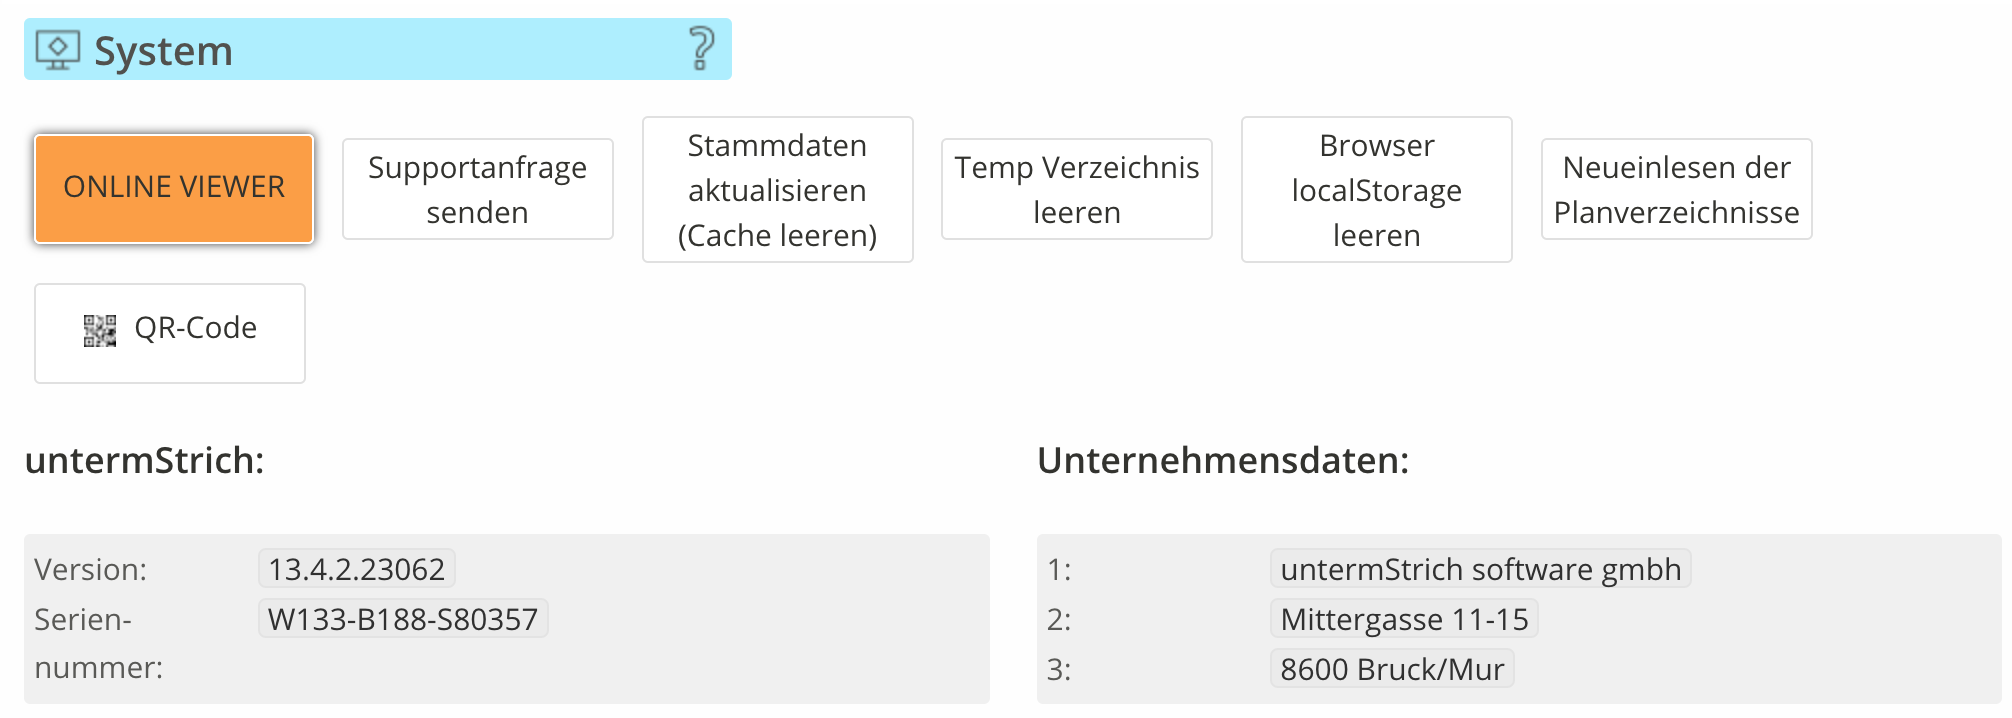The height and width of the screenshot is (718, 2012).
Task: Select the Mittergasse 11-15 address value
Action: pyautogui.click(x=1404, y=619)
